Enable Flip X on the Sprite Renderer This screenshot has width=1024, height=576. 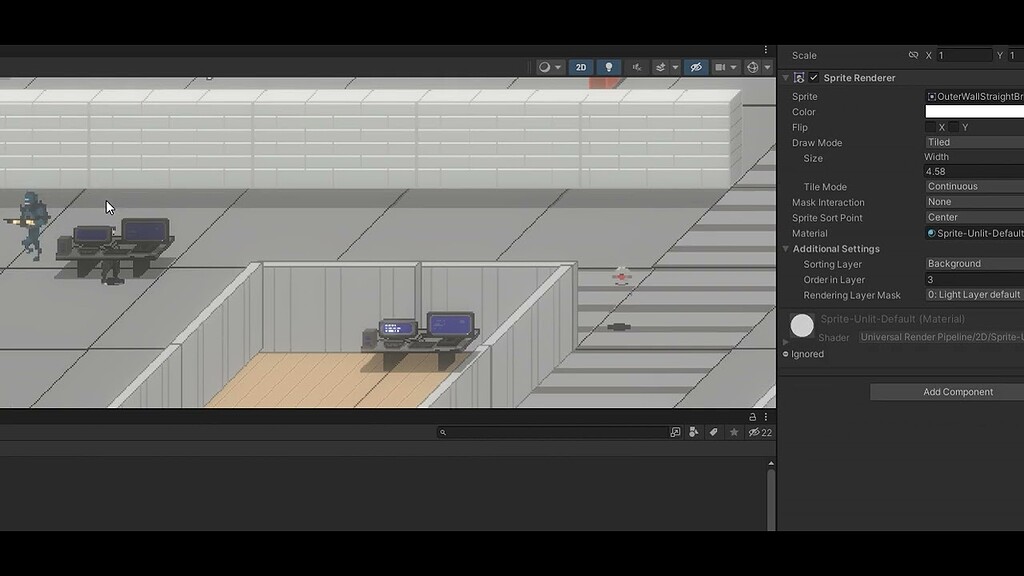click(x=930, y=127)
